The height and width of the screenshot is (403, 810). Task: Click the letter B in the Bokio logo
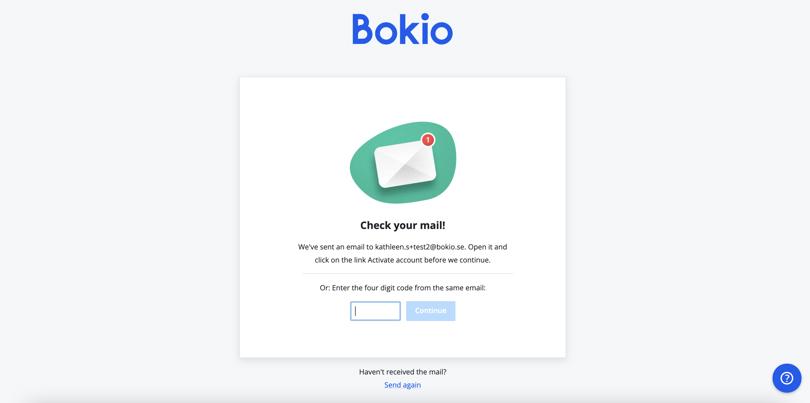[363, 29]
